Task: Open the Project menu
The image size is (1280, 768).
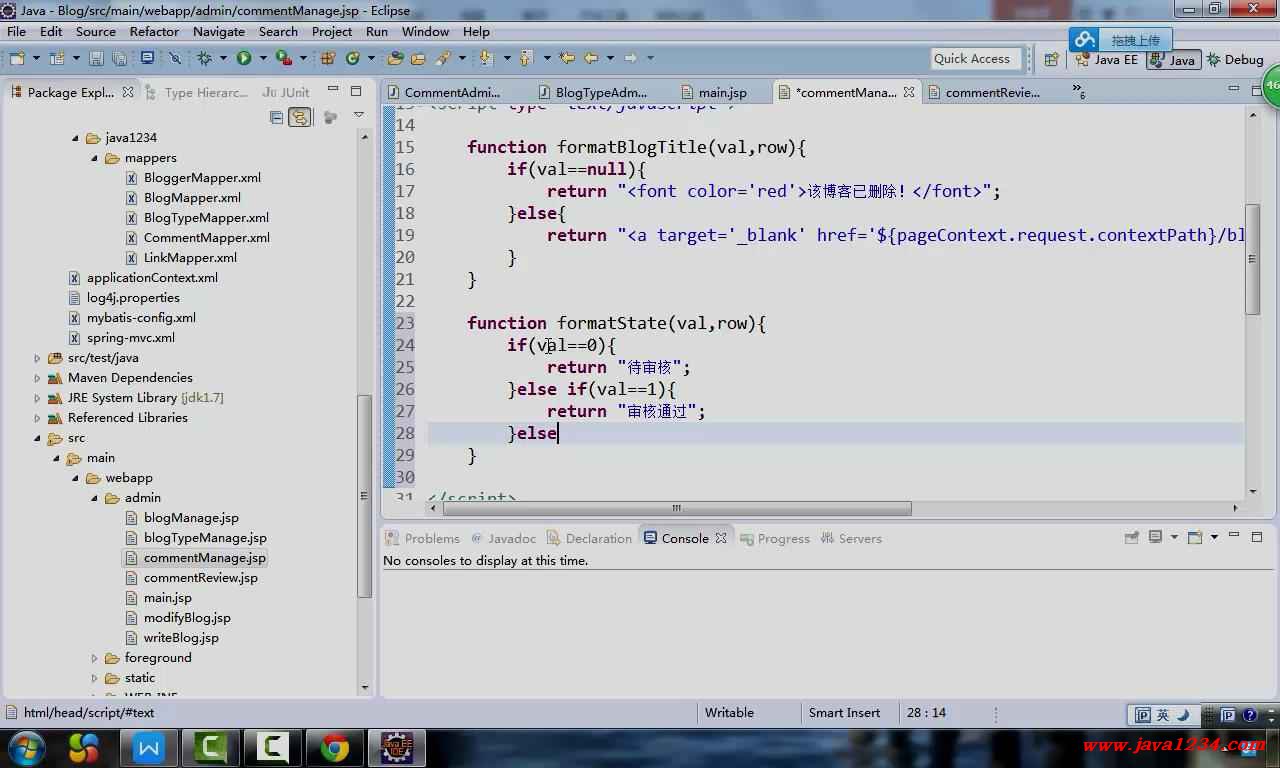Action: click(x=331, y=31)
